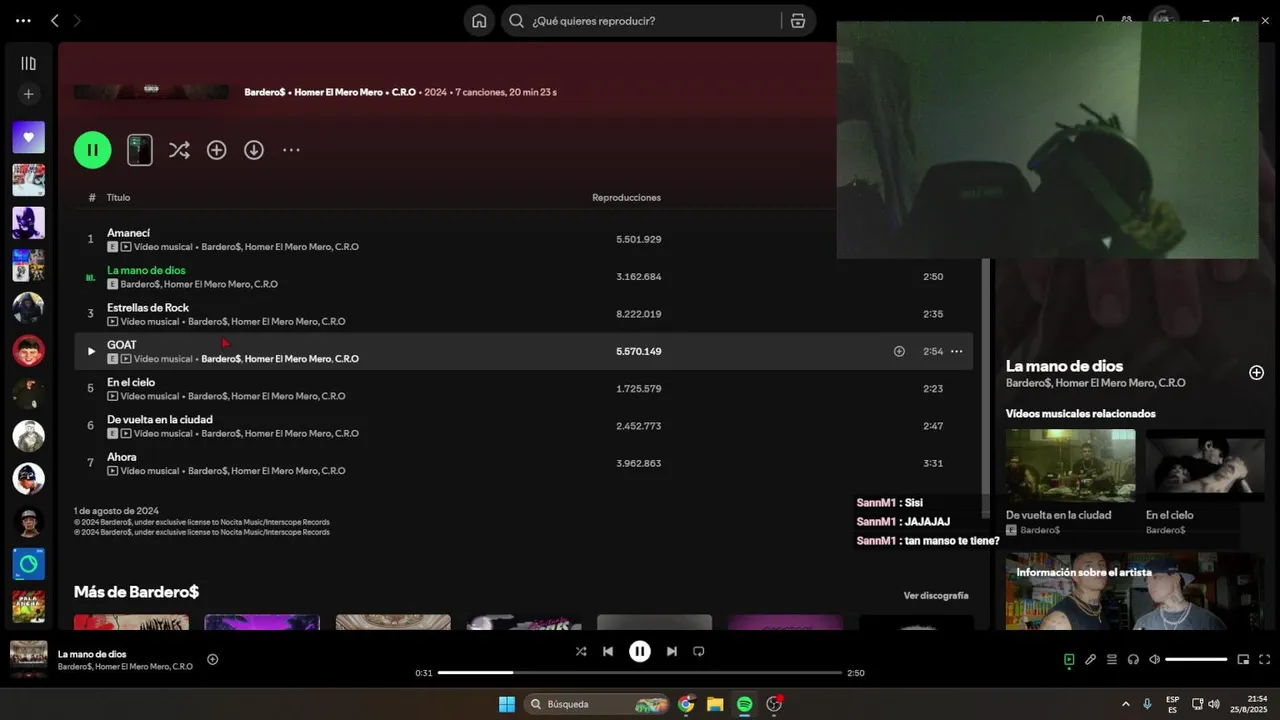Pause the album with the green button

click(x=92, y=150)
